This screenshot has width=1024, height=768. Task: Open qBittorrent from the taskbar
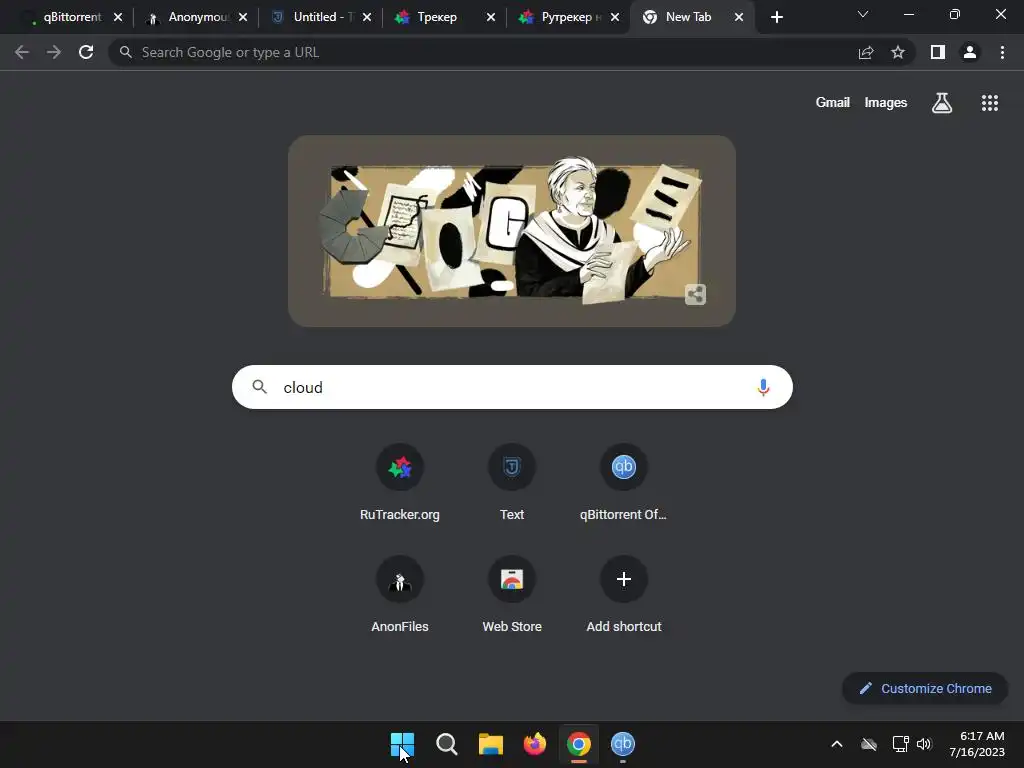(623, 744)
